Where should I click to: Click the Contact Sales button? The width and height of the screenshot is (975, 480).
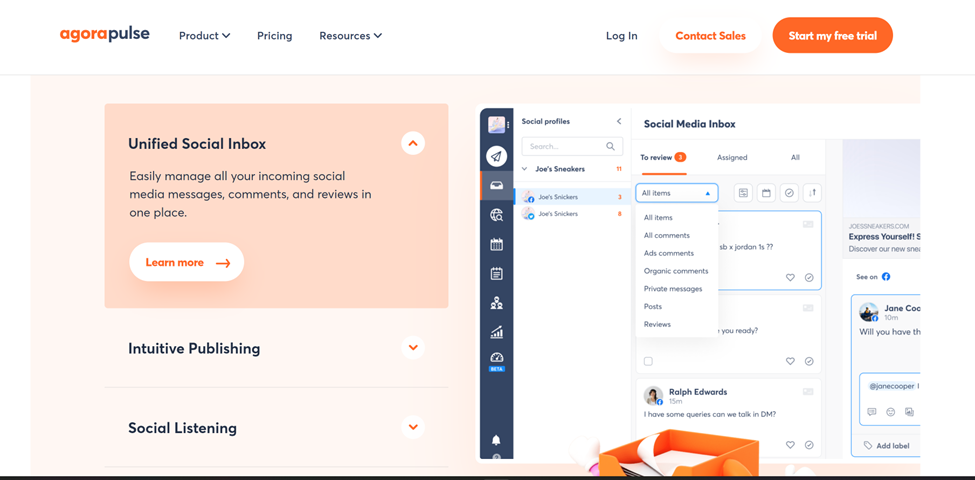pos(710,35)
